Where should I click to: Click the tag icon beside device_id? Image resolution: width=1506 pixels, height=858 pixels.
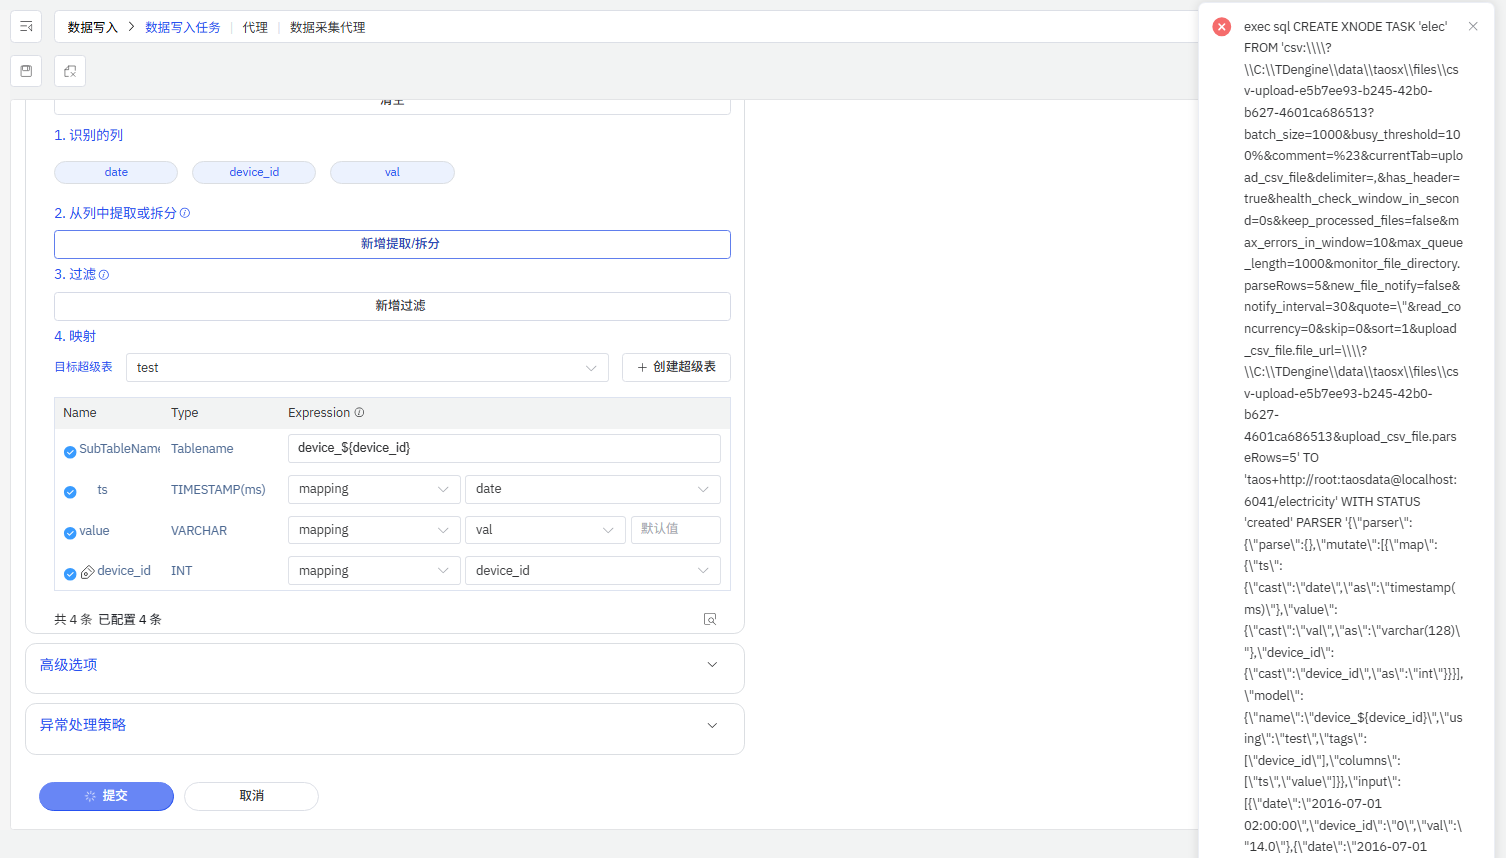point(87,572)
